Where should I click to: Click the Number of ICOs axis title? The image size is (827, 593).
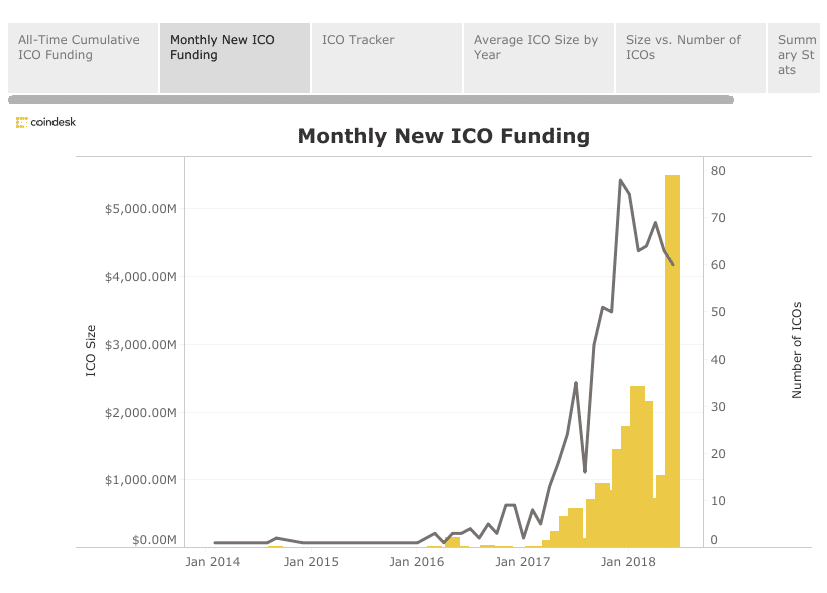coord(797,350)
